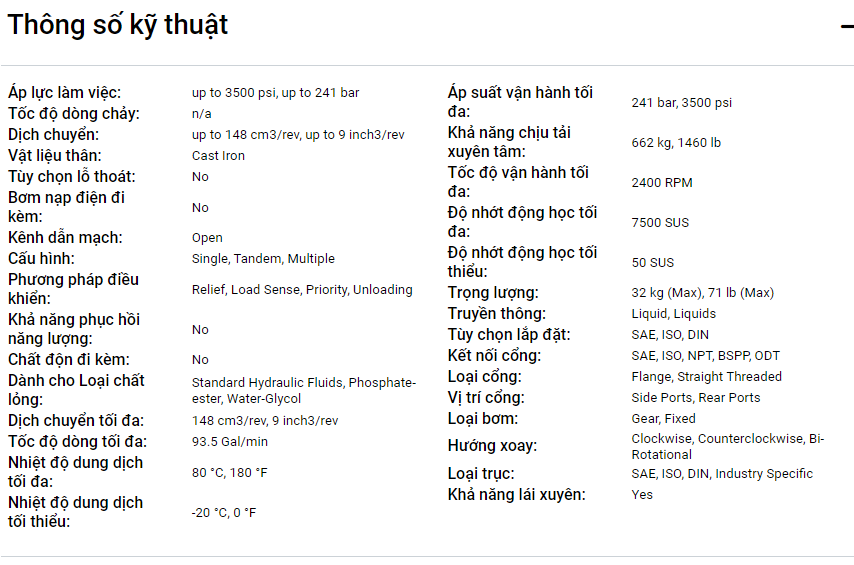Click the Tốc độ dòng chảy label
This screenshot has height=565, width=854.
[x=74, y=114]
